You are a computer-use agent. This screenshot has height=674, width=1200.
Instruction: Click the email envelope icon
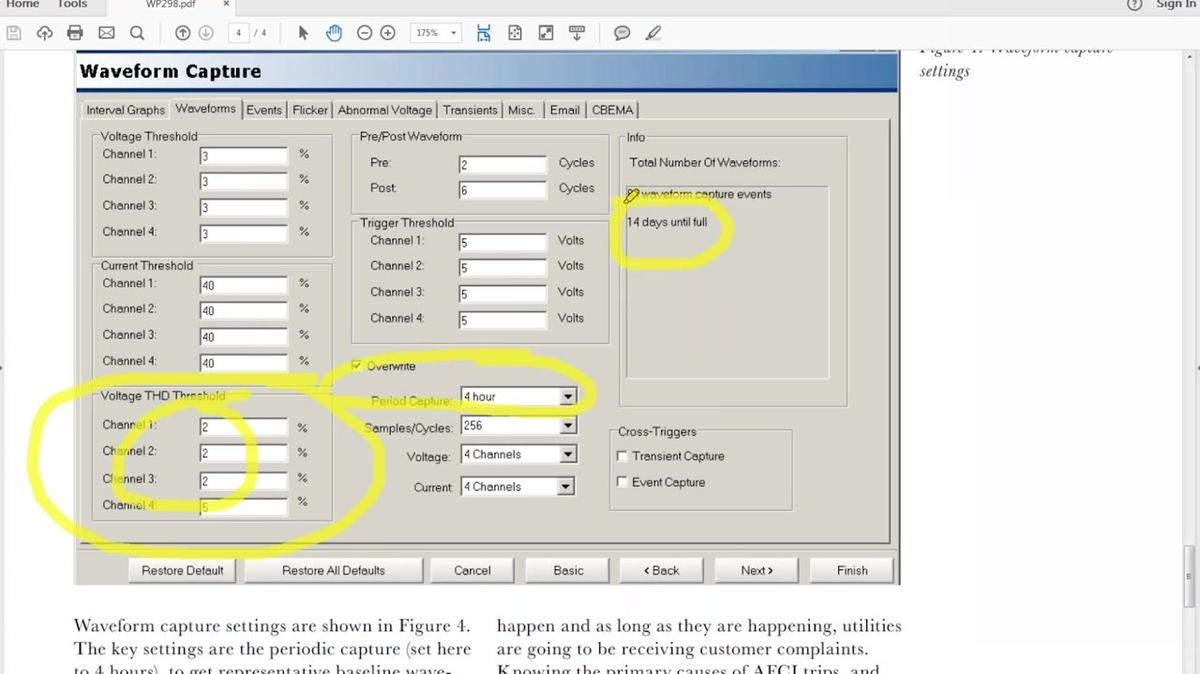pos(106,33)
